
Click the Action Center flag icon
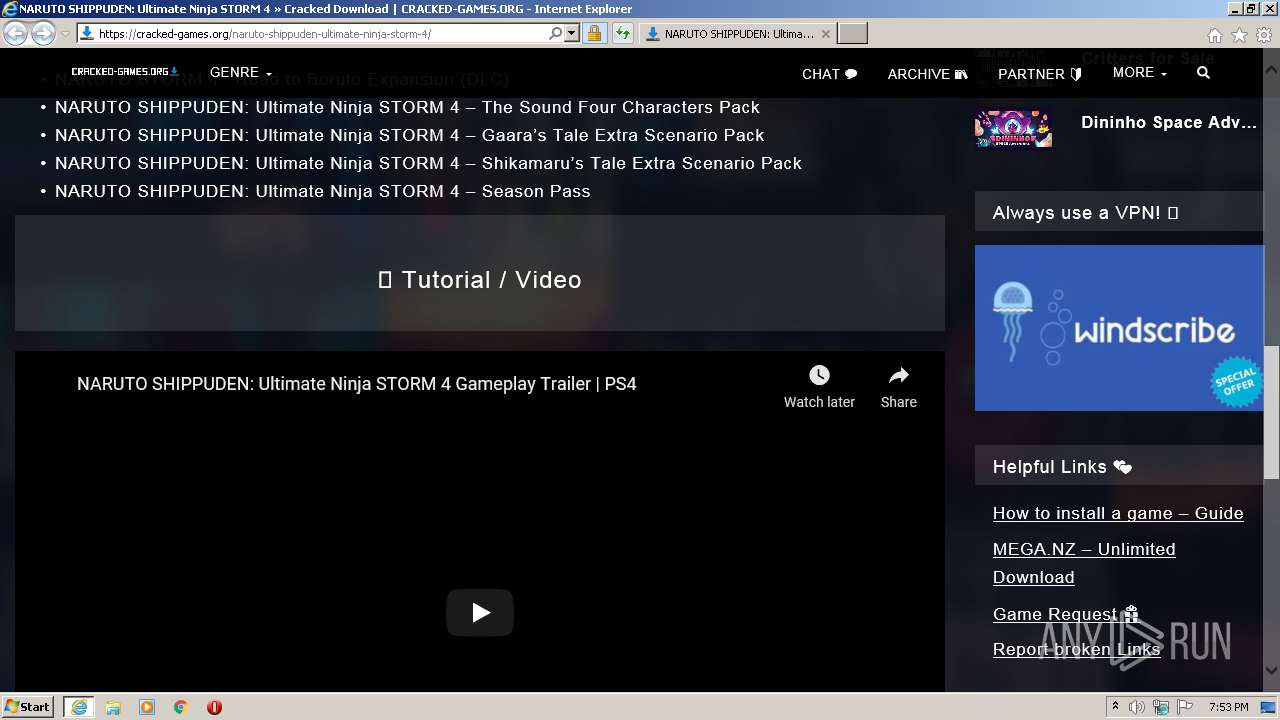[x=1185, y=707]
